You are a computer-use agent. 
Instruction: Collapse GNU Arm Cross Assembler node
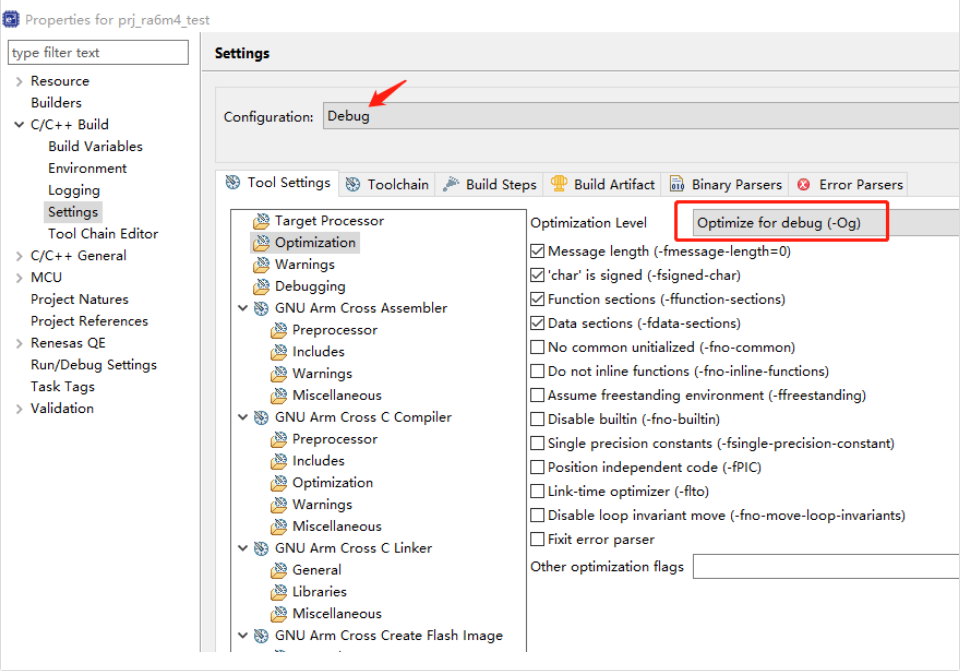[x=243, y=307]
